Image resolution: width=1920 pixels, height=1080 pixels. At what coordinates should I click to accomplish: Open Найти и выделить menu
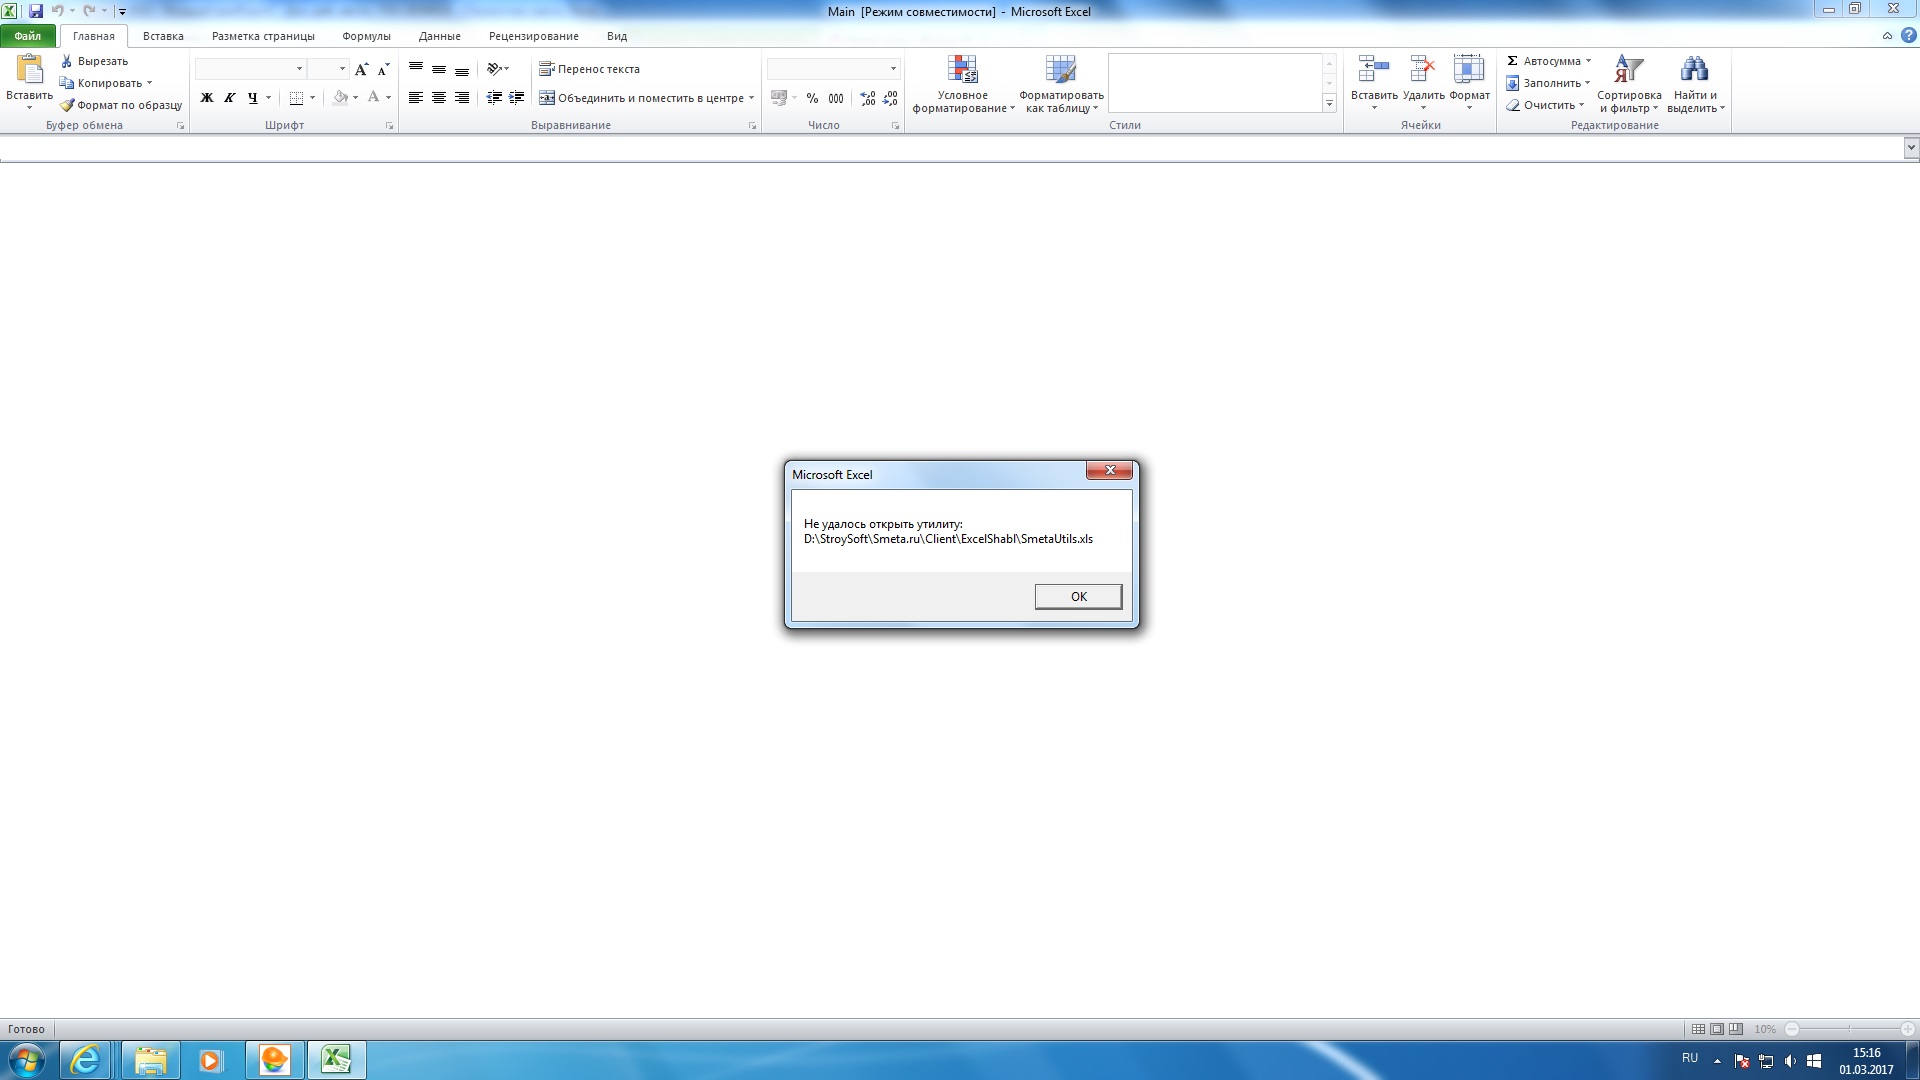(1695, 84)
